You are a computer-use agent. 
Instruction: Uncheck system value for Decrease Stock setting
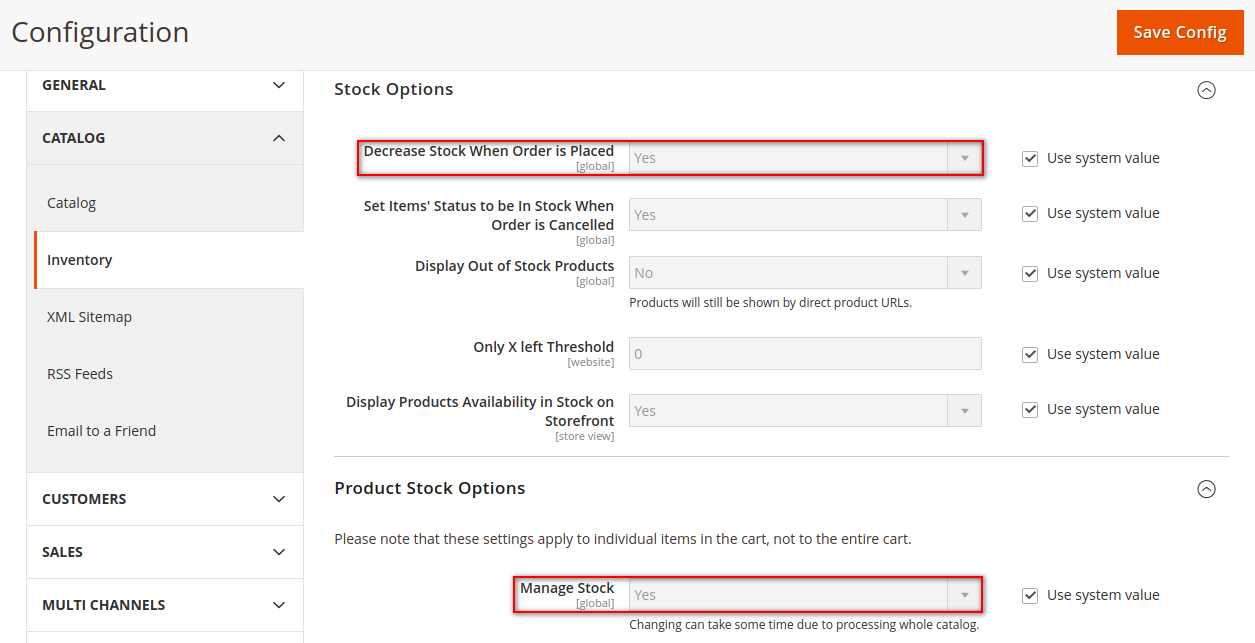point(1030,158)
